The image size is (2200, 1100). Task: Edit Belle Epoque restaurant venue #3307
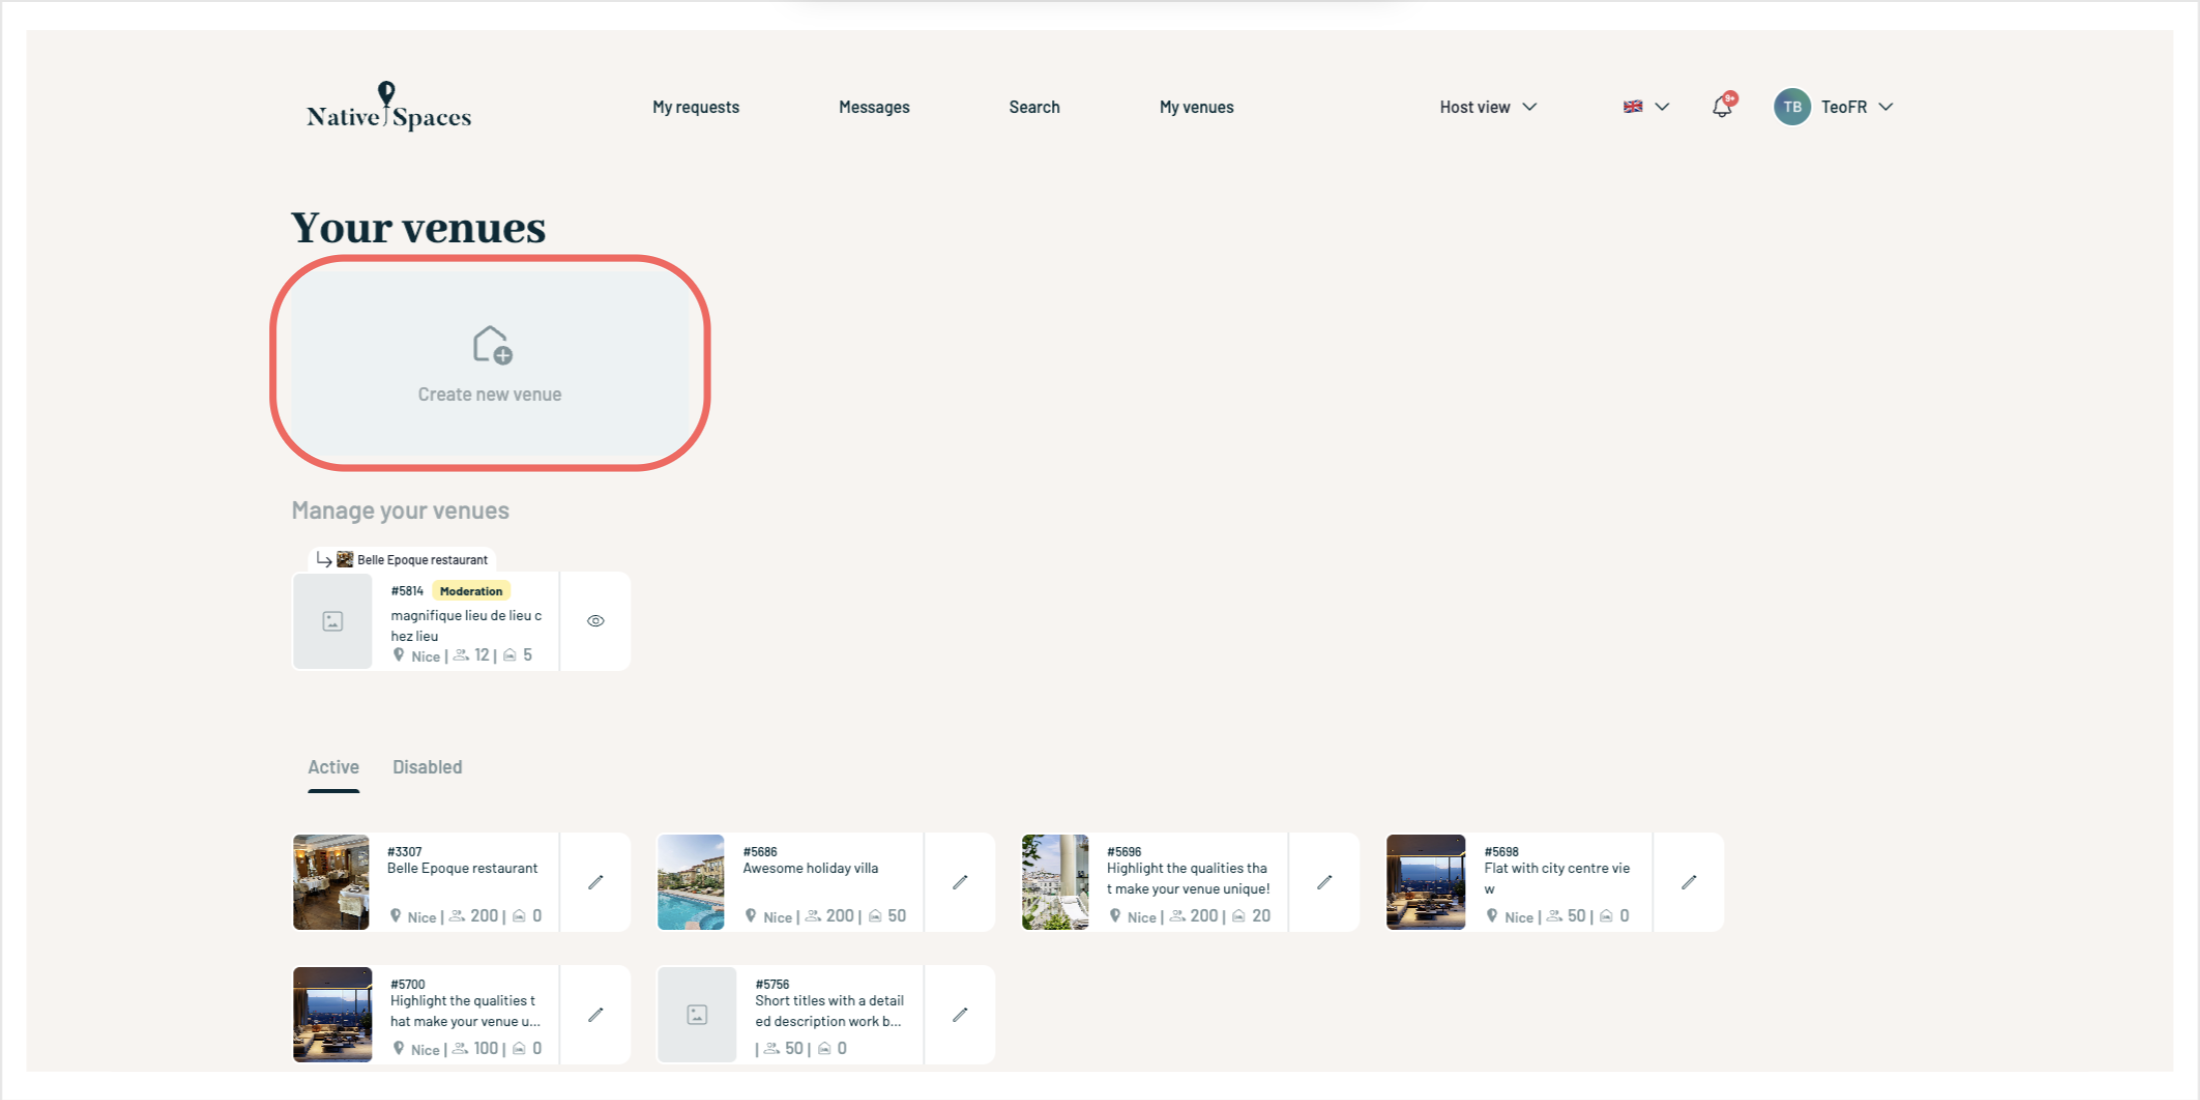tap(596, 882)
